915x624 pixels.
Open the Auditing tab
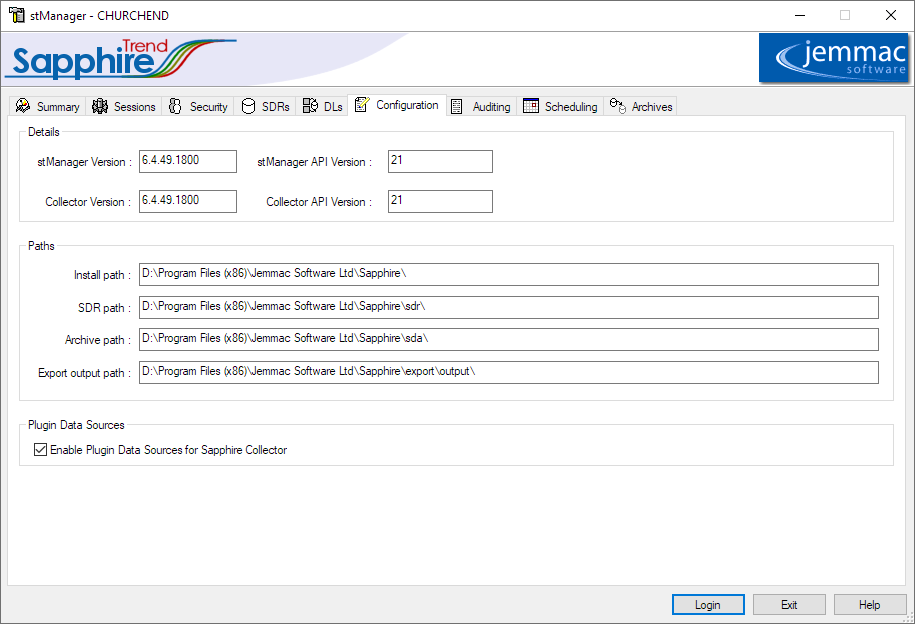pos(481,106)
